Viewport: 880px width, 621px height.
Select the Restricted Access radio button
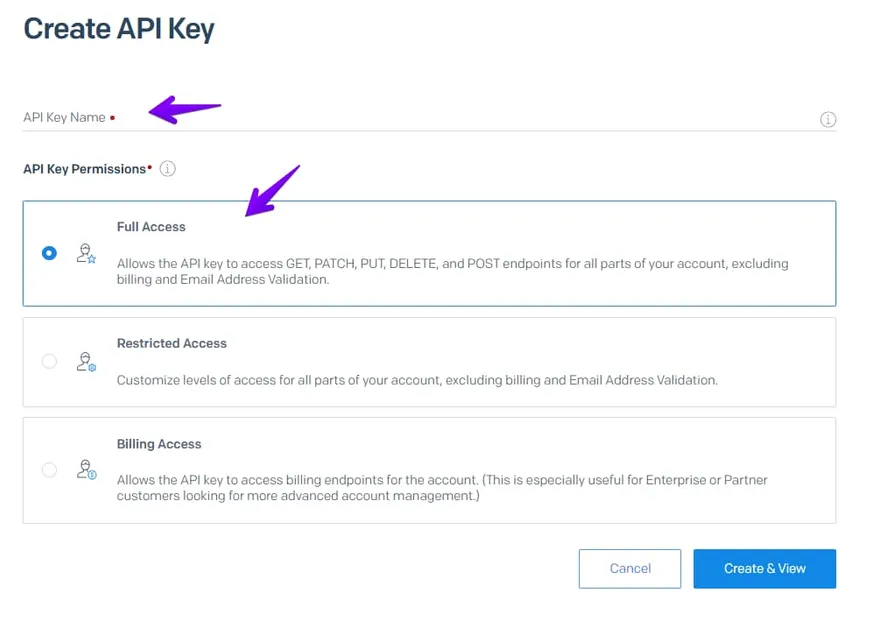click(x=49, y=361)
